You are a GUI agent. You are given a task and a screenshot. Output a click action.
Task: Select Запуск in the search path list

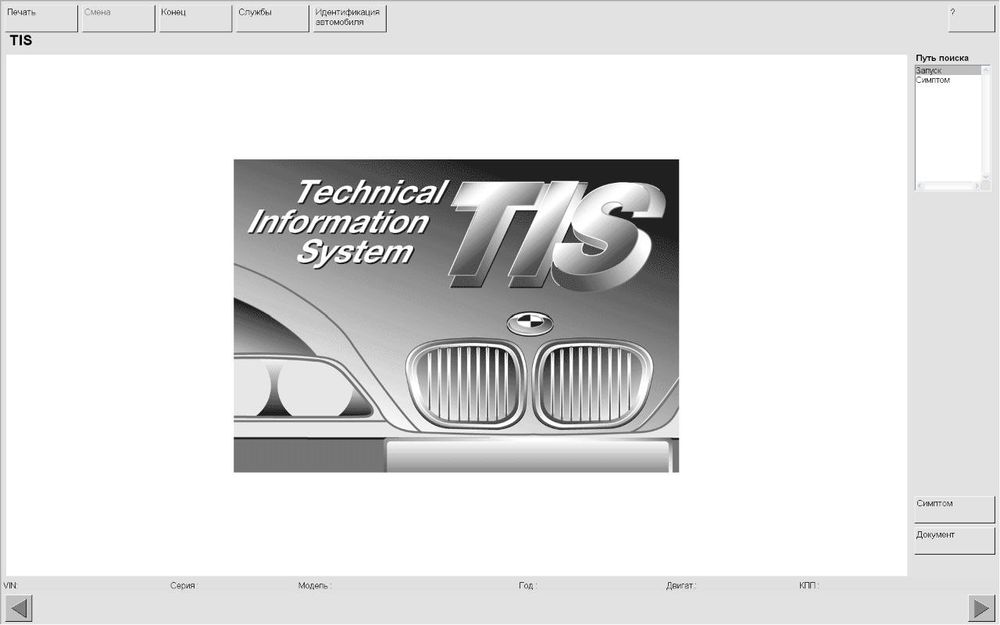coord(948,70)
